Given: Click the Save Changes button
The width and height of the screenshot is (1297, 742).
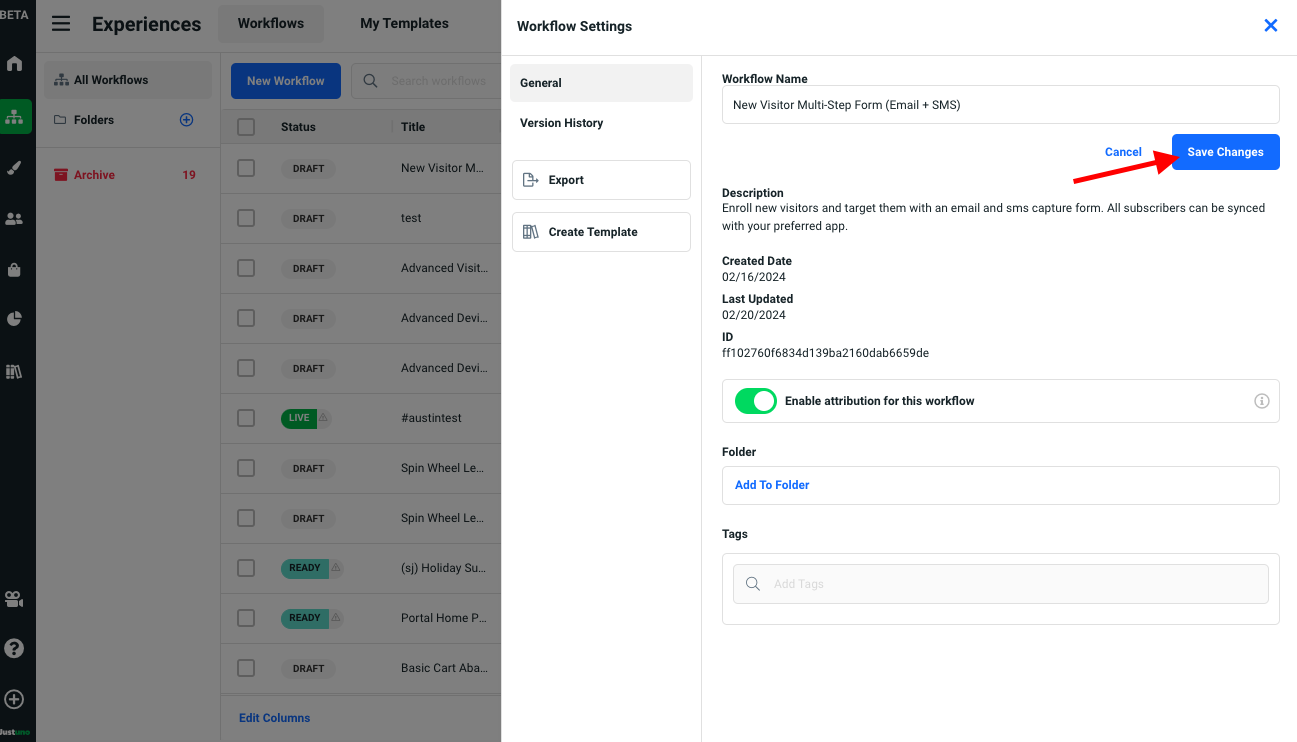Looking at the screenshot, I should pos(1225,152).
